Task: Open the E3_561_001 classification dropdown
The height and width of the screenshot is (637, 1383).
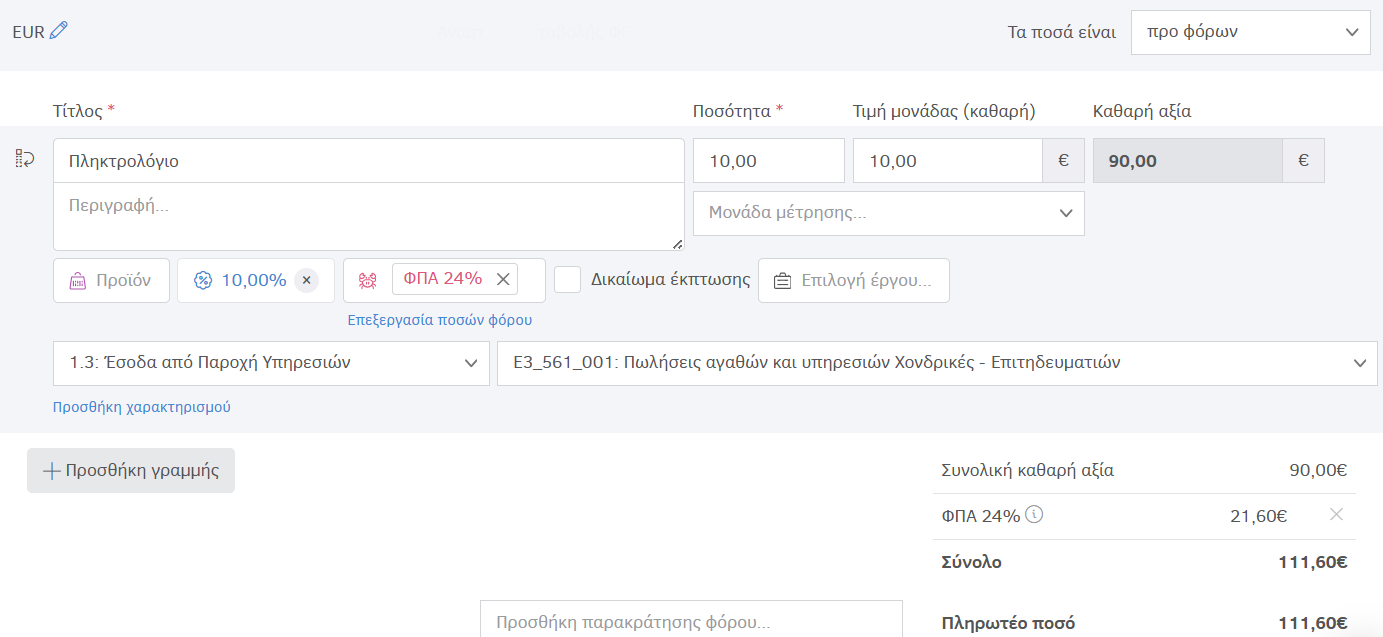Action: coord(936,363)
